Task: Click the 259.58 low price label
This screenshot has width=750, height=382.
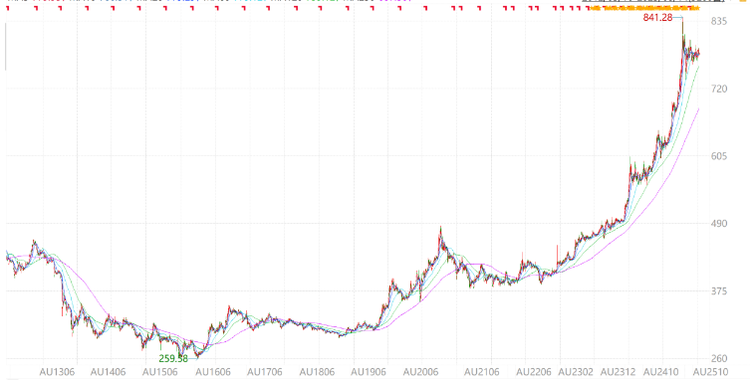Action: coord(173,359)
